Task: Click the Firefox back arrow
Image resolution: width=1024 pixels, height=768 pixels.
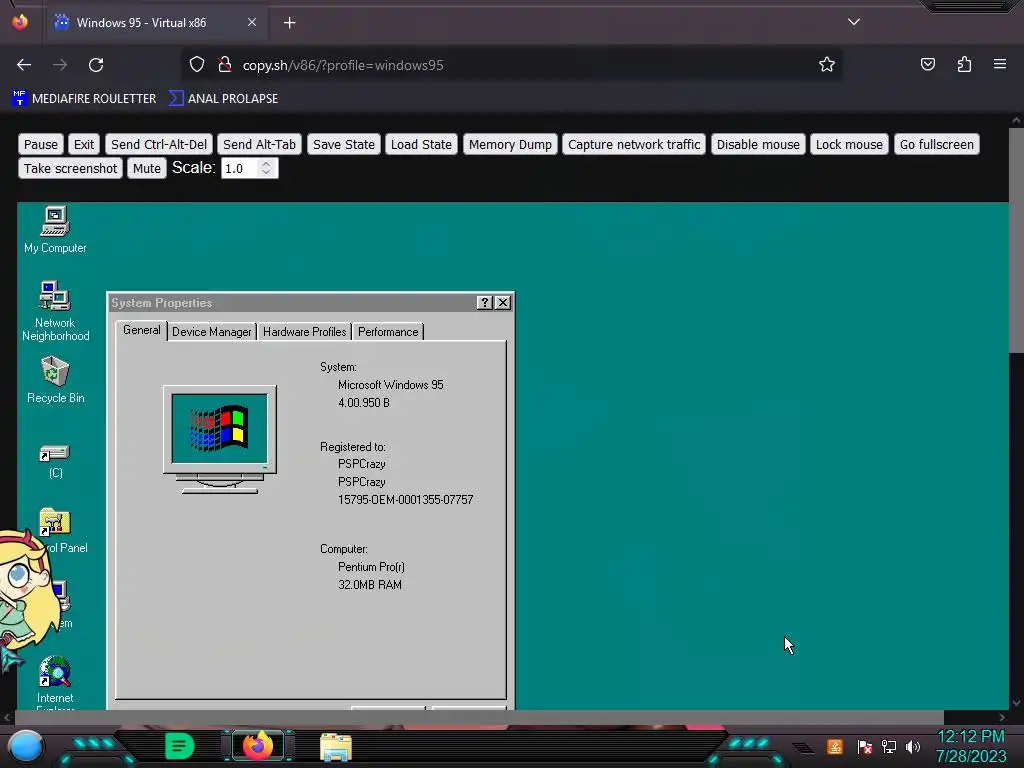Action: pos(24,65)
